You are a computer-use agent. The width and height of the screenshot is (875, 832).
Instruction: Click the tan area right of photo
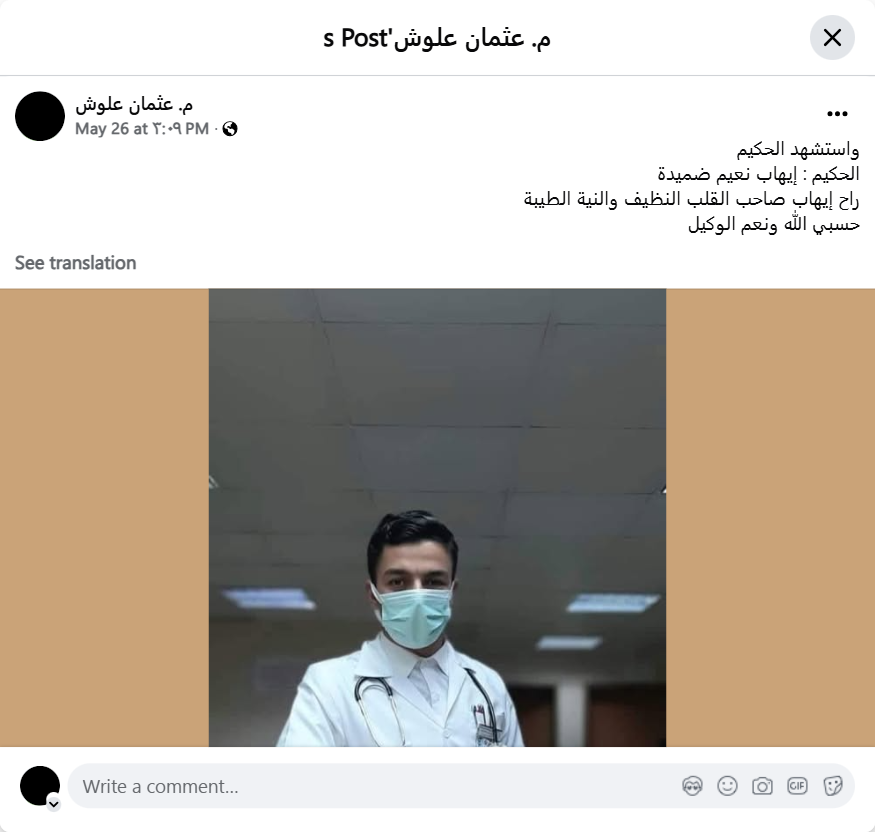point(770,517)
